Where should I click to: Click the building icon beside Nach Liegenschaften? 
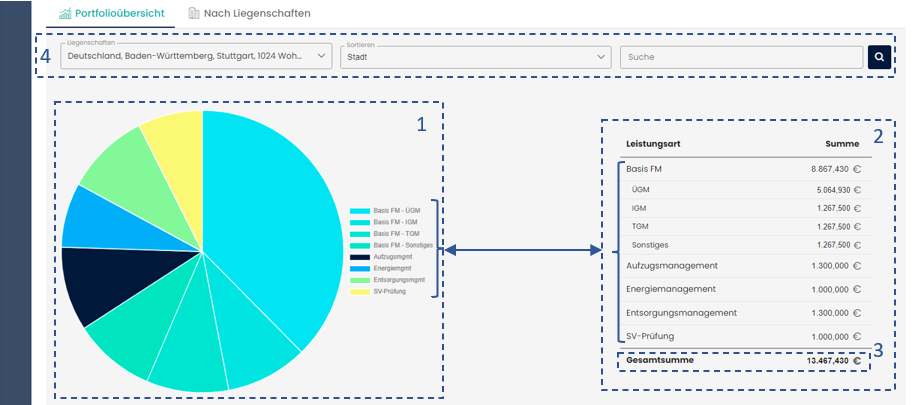point(194,14)
